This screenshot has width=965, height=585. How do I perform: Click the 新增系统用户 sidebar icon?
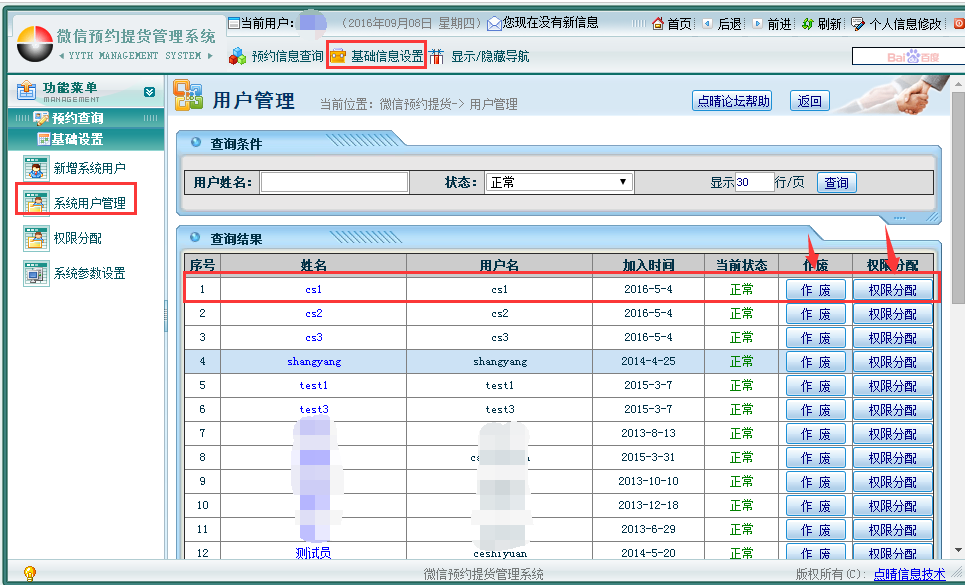[x=37, y=168]
